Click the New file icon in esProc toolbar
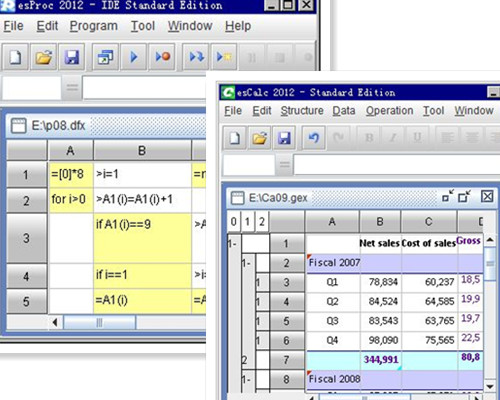The height and width of the screenshot is (400, 500). coord(16,57)
